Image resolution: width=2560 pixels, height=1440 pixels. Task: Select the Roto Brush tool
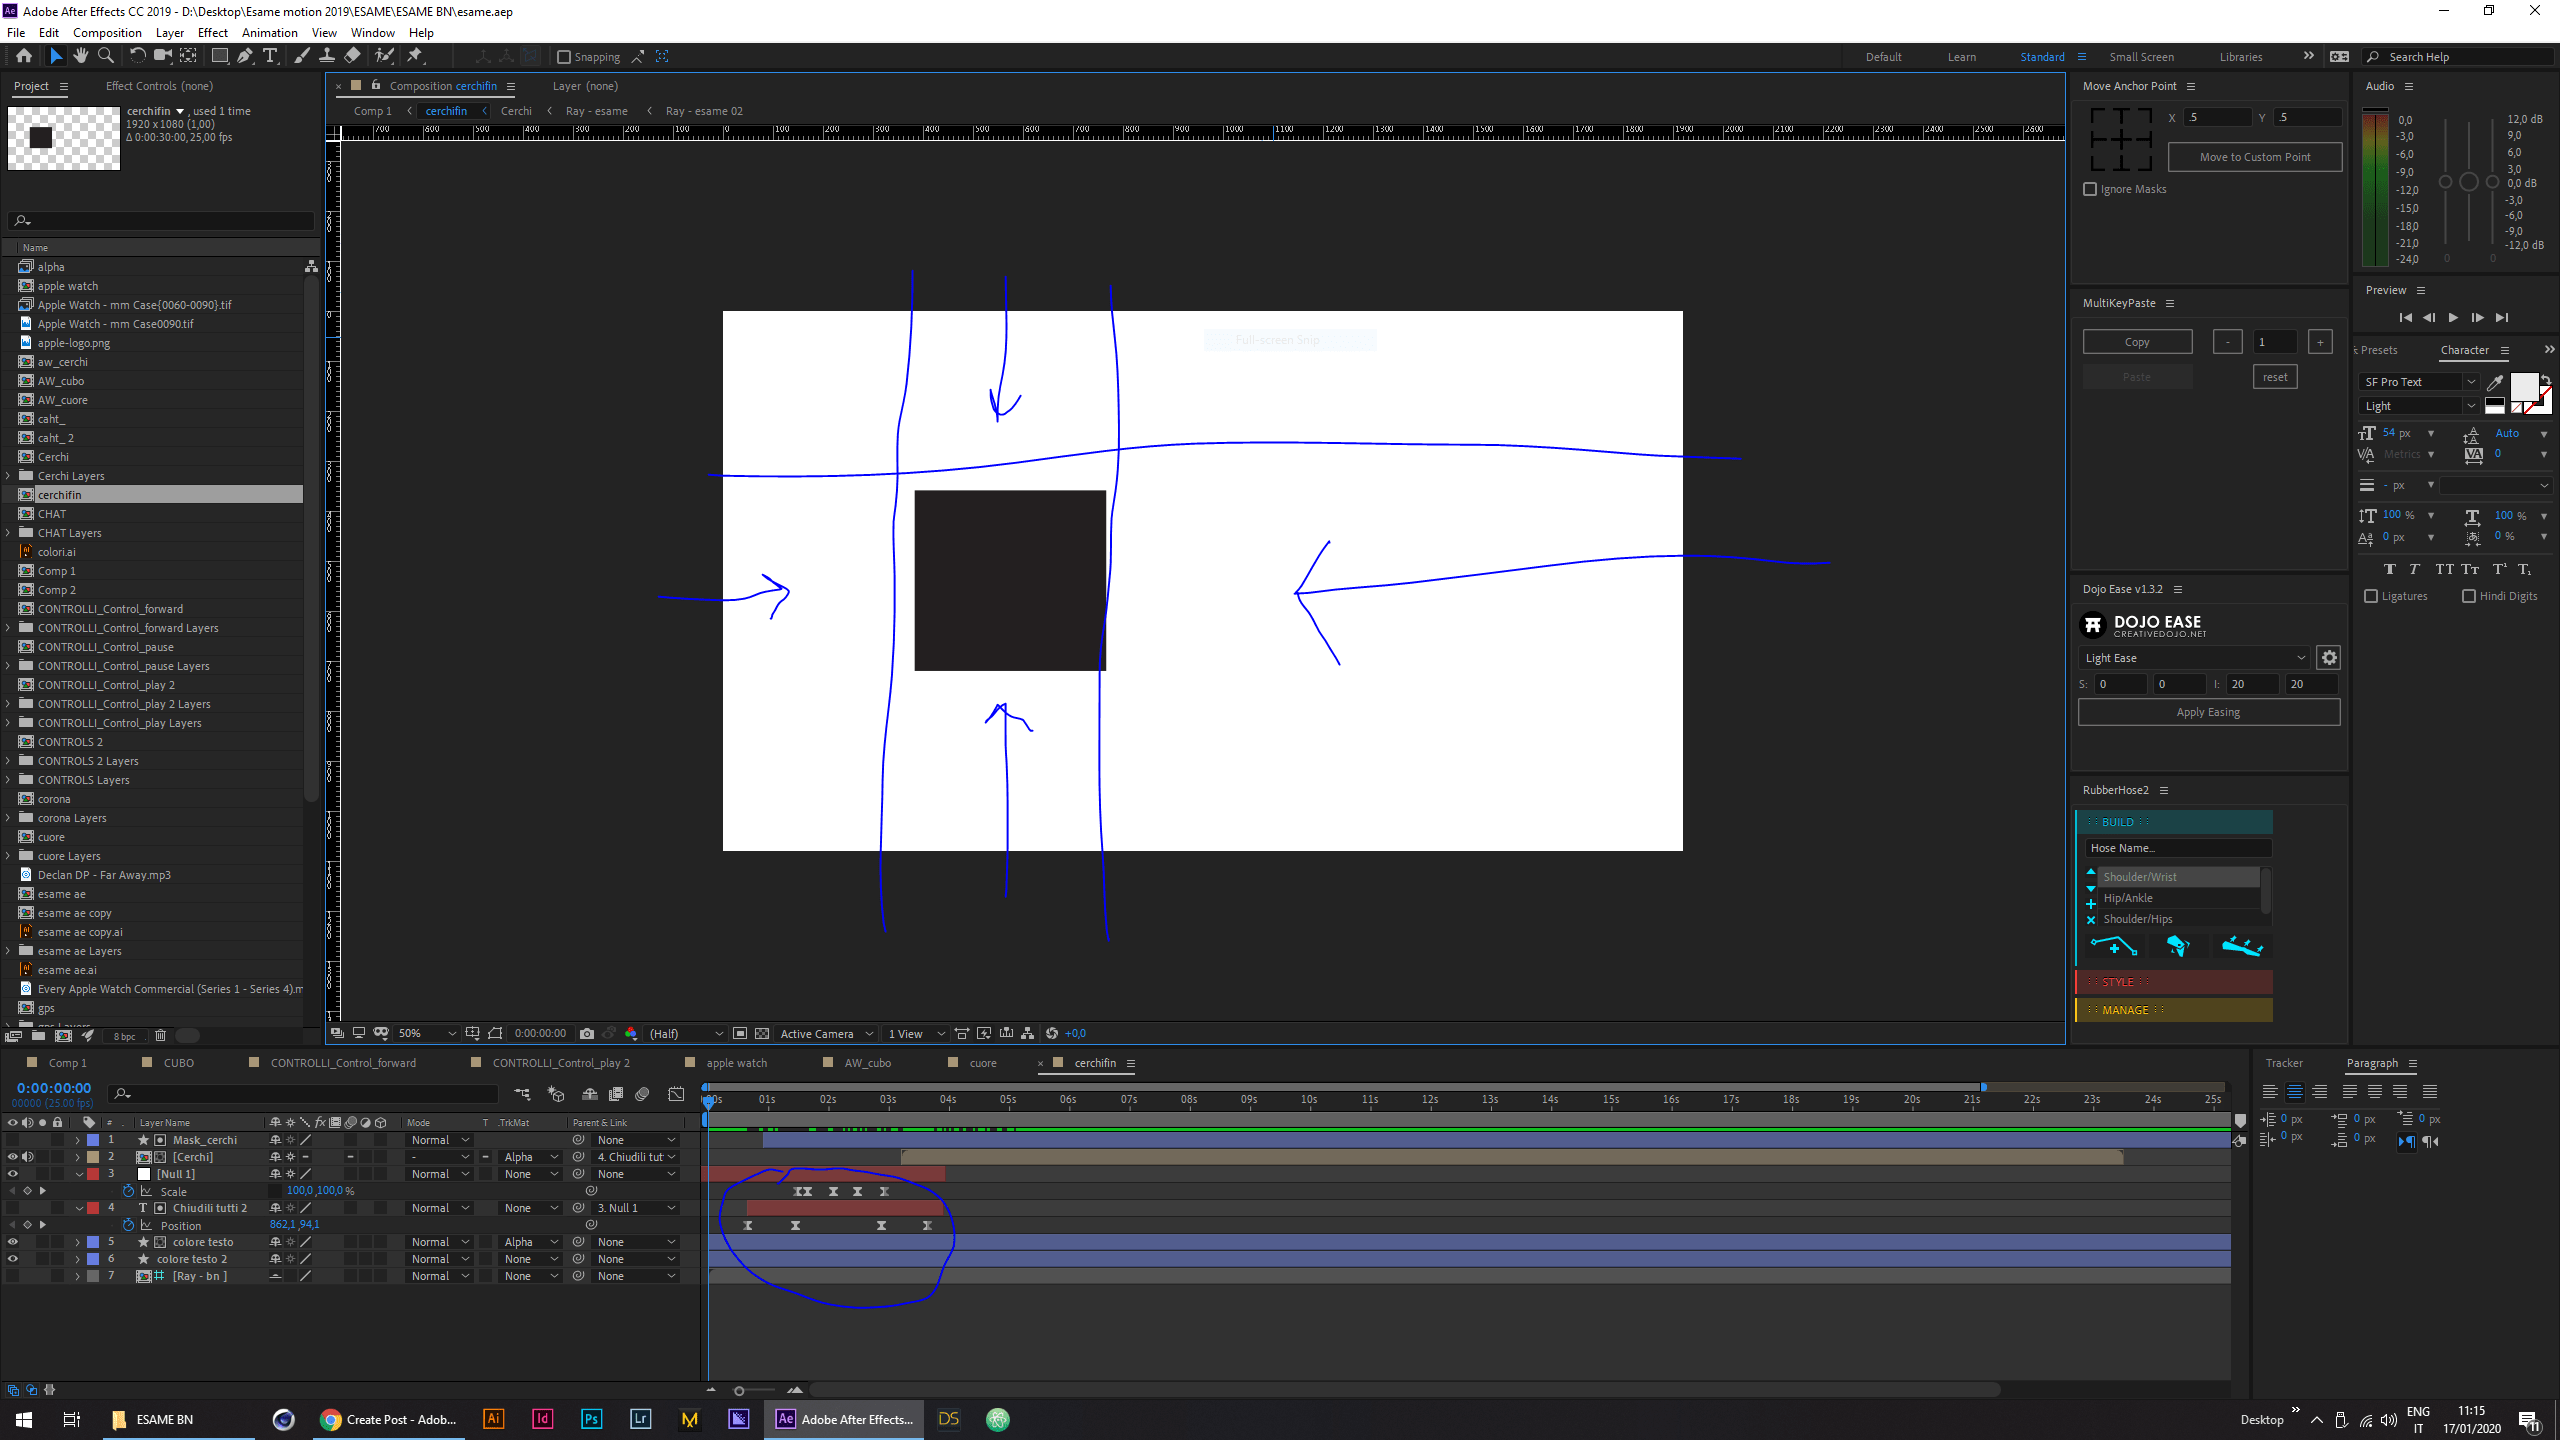tap(384, 56)
